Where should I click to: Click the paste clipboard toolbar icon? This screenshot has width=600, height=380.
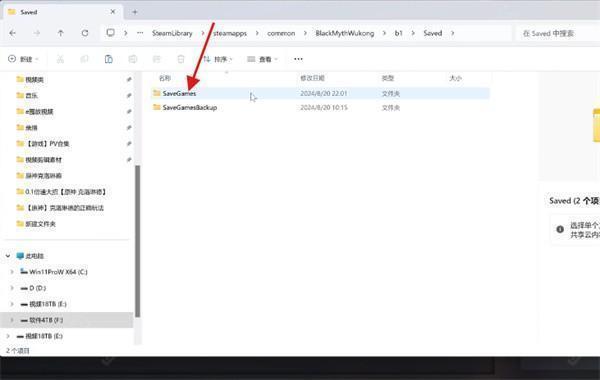108,59
